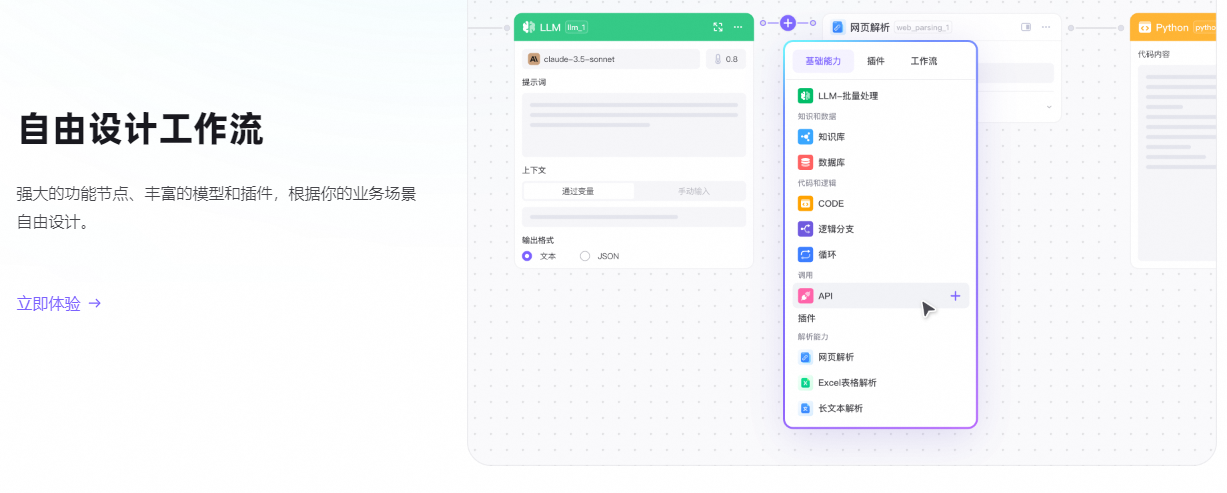
Task: Click the 知识库 blue icon
Action: click(805, 137)
